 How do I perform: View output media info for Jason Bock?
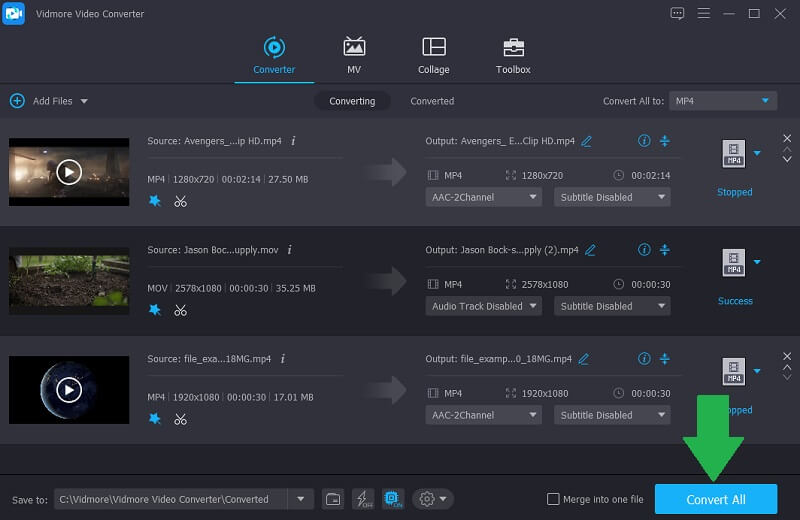pyautogui.click(x=644, y=250)
